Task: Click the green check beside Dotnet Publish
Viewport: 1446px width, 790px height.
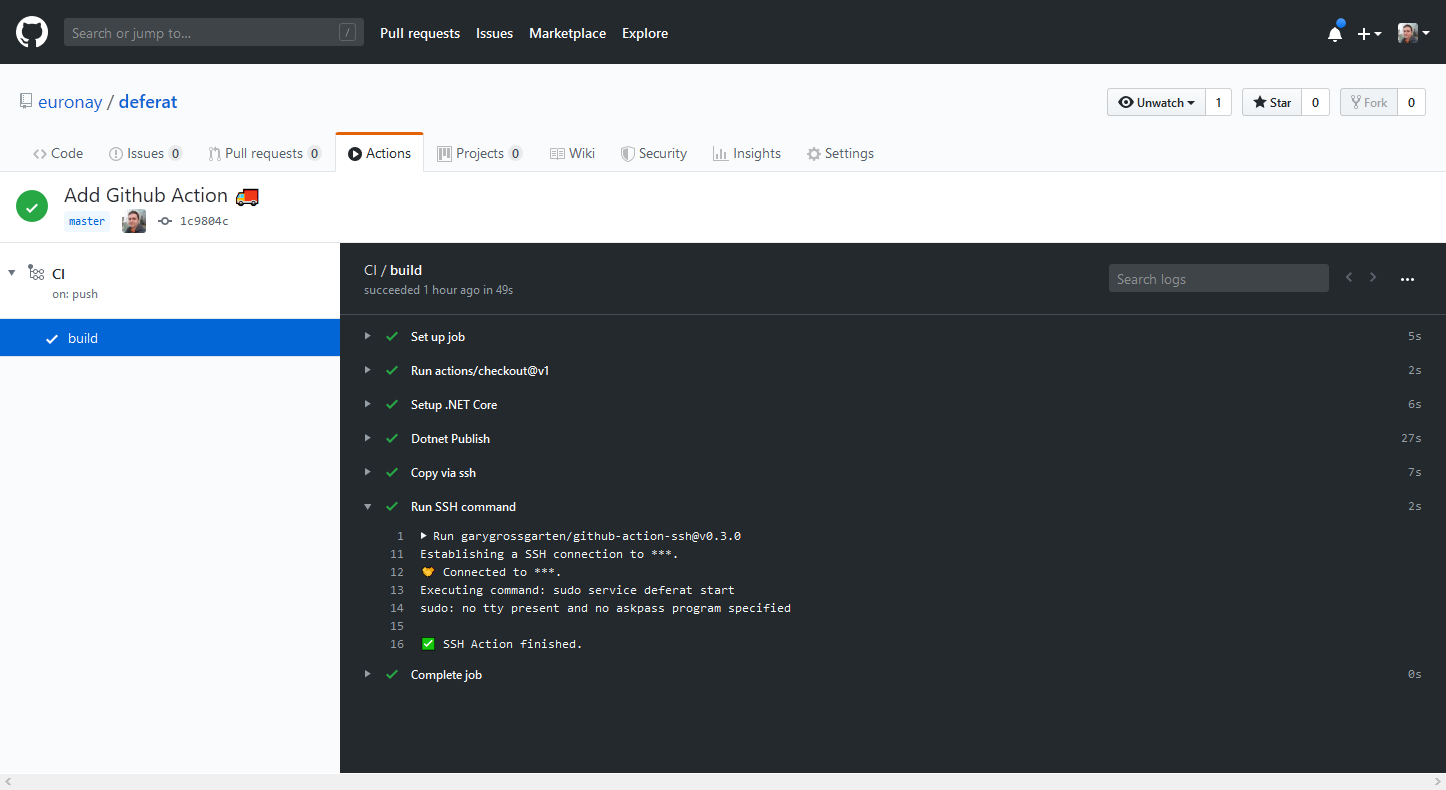Action: point(392,438)
